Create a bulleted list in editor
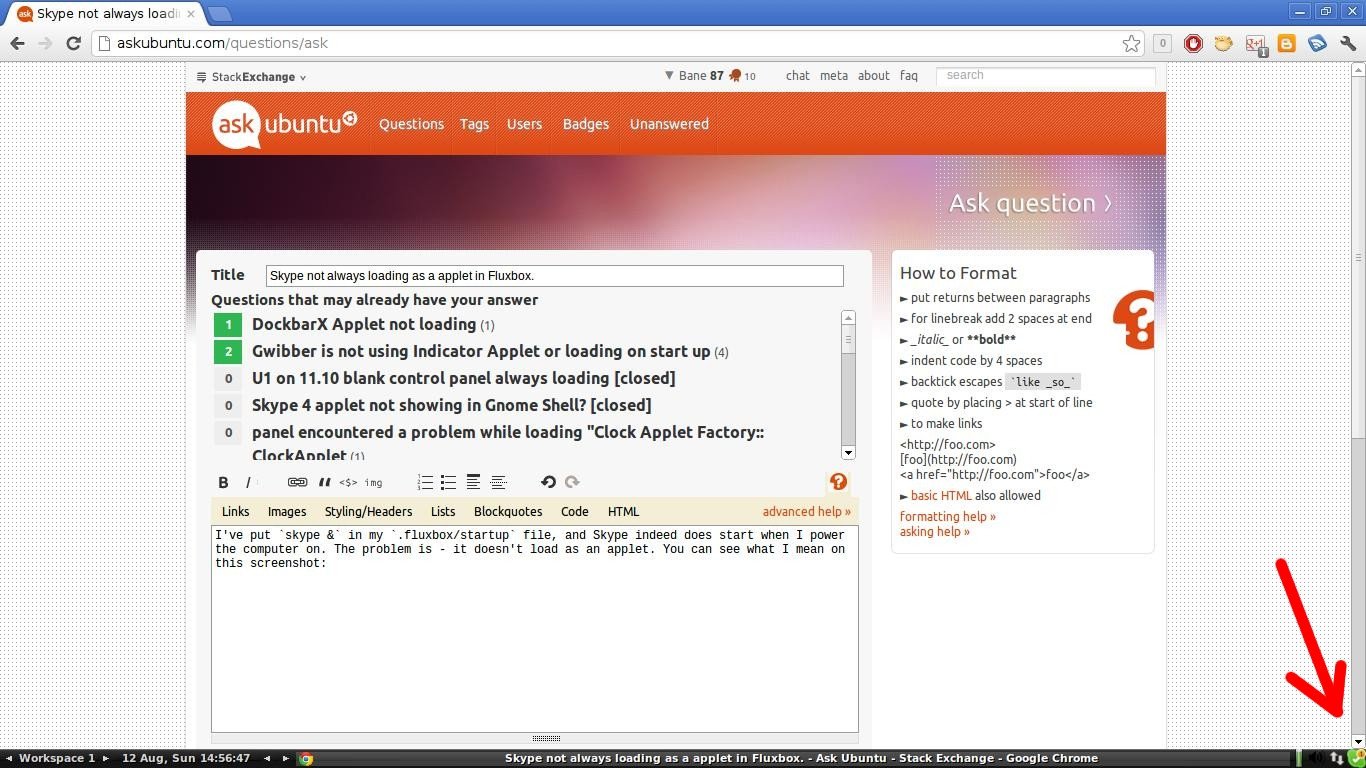The width and height of the screenshot is (1366, 768). point(448,482)
